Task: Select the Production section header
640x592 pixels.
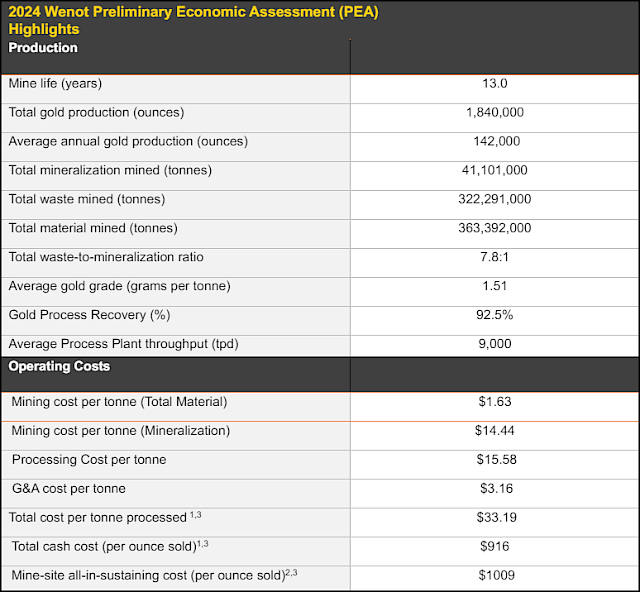Action: 43,48
